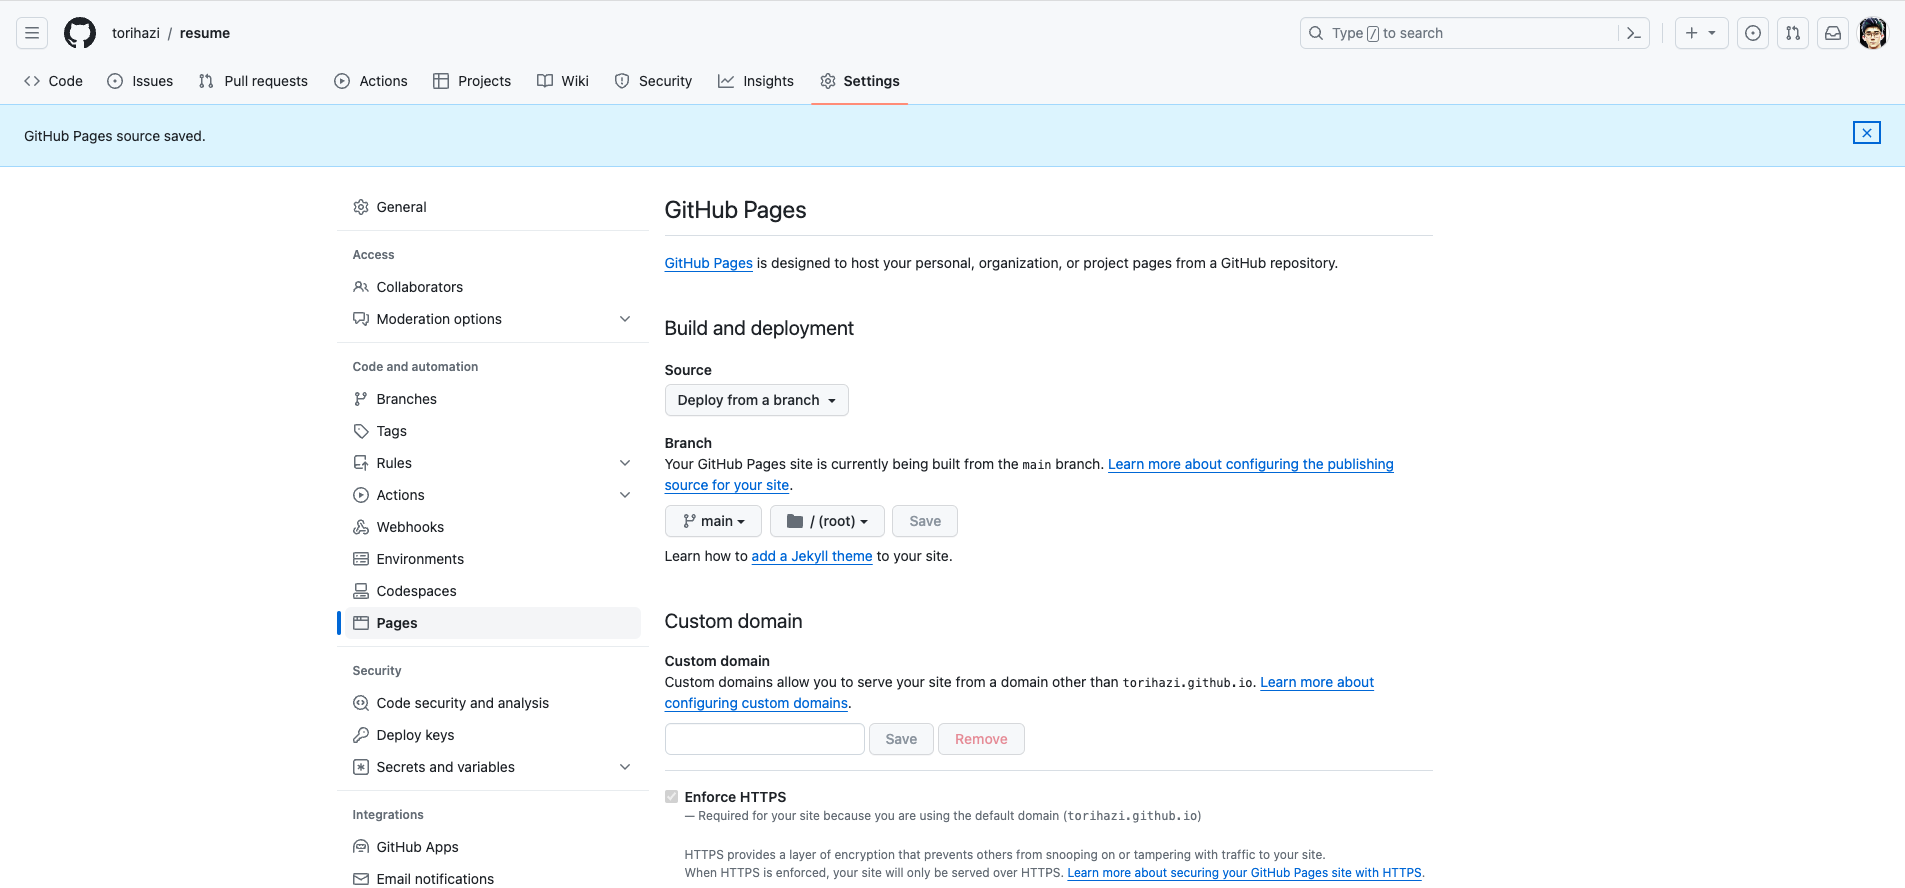
Task: Open 'Deploy from a branch' source dropdown
Action: (756, 400)
